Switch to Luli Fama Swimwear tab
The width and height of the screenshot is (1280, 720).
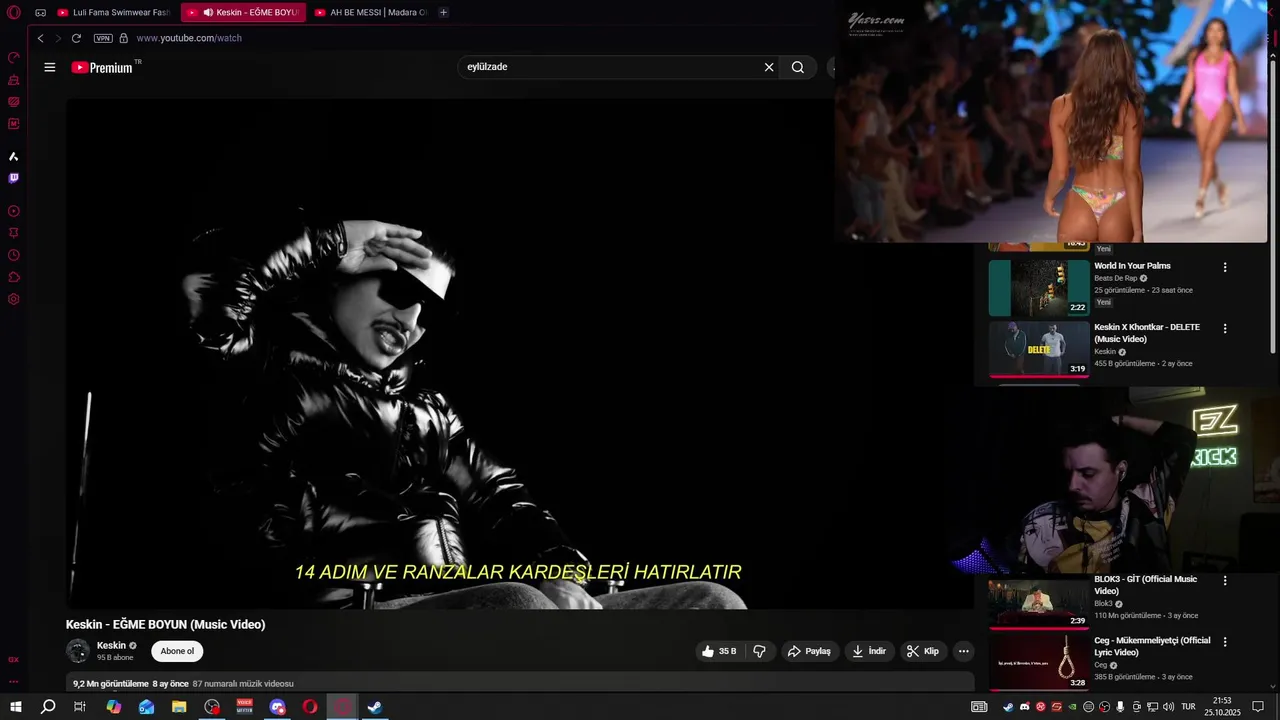coord(113,13)
